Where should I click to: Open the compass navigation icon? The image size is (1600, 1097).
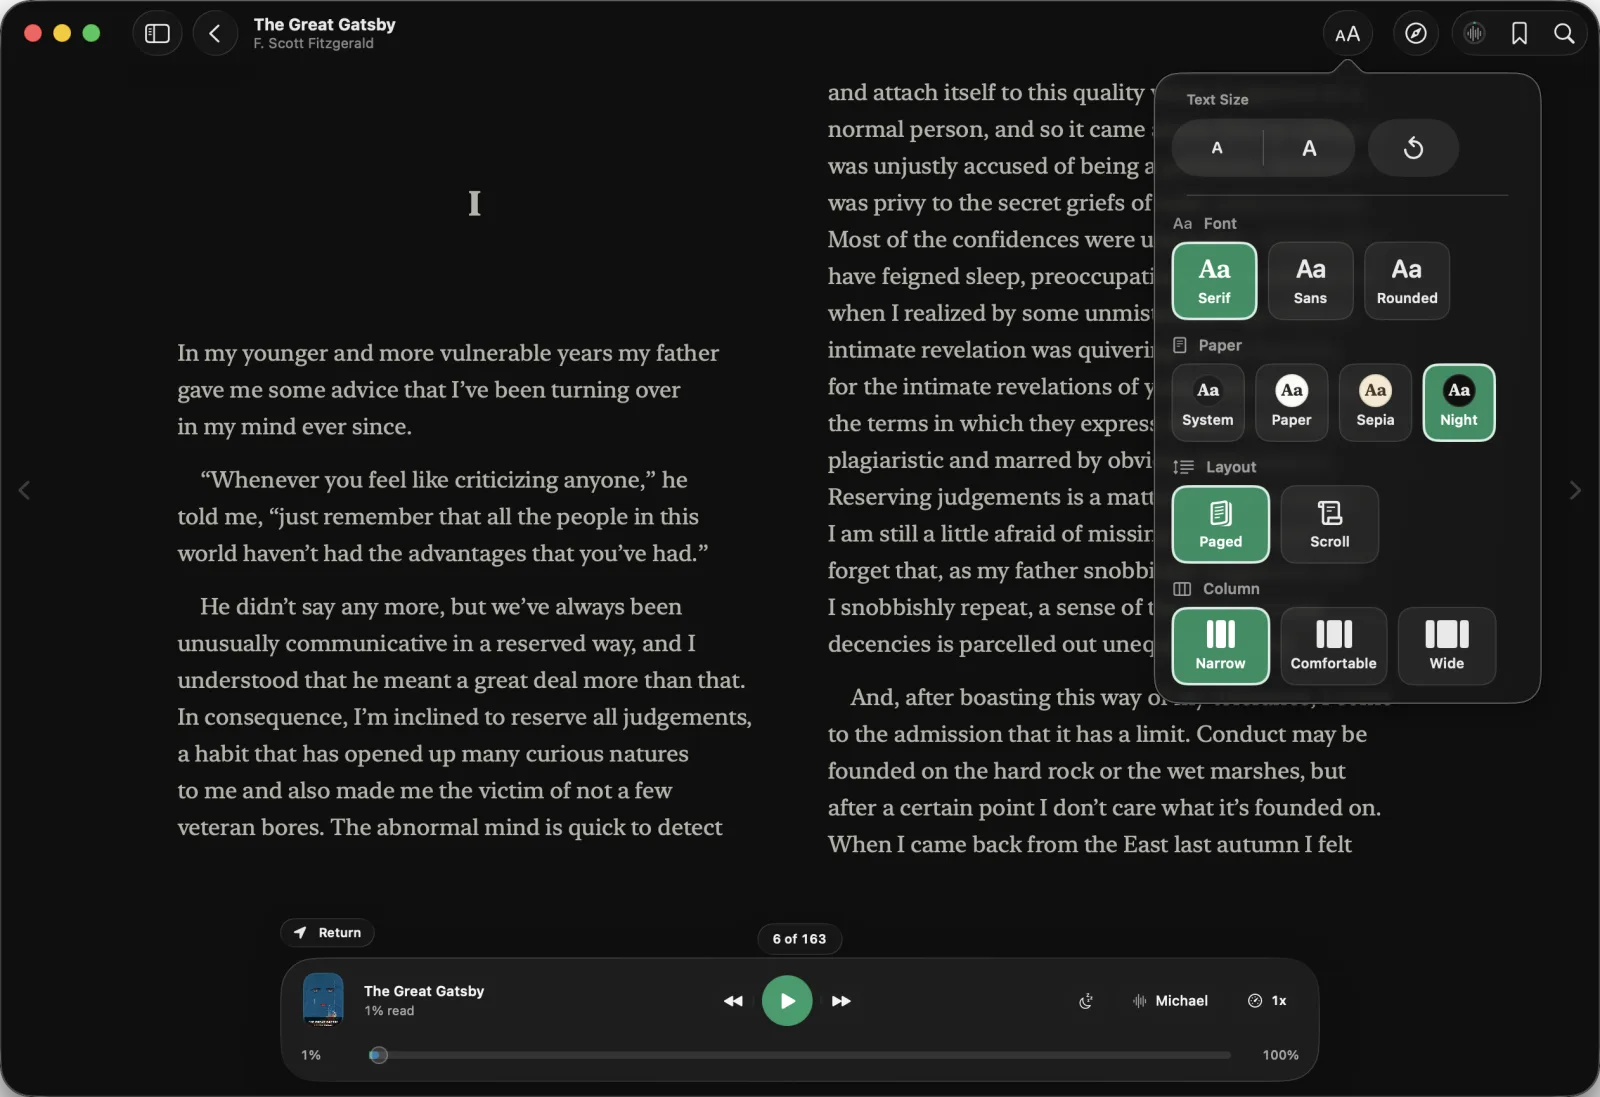(x=1415, y=34)
